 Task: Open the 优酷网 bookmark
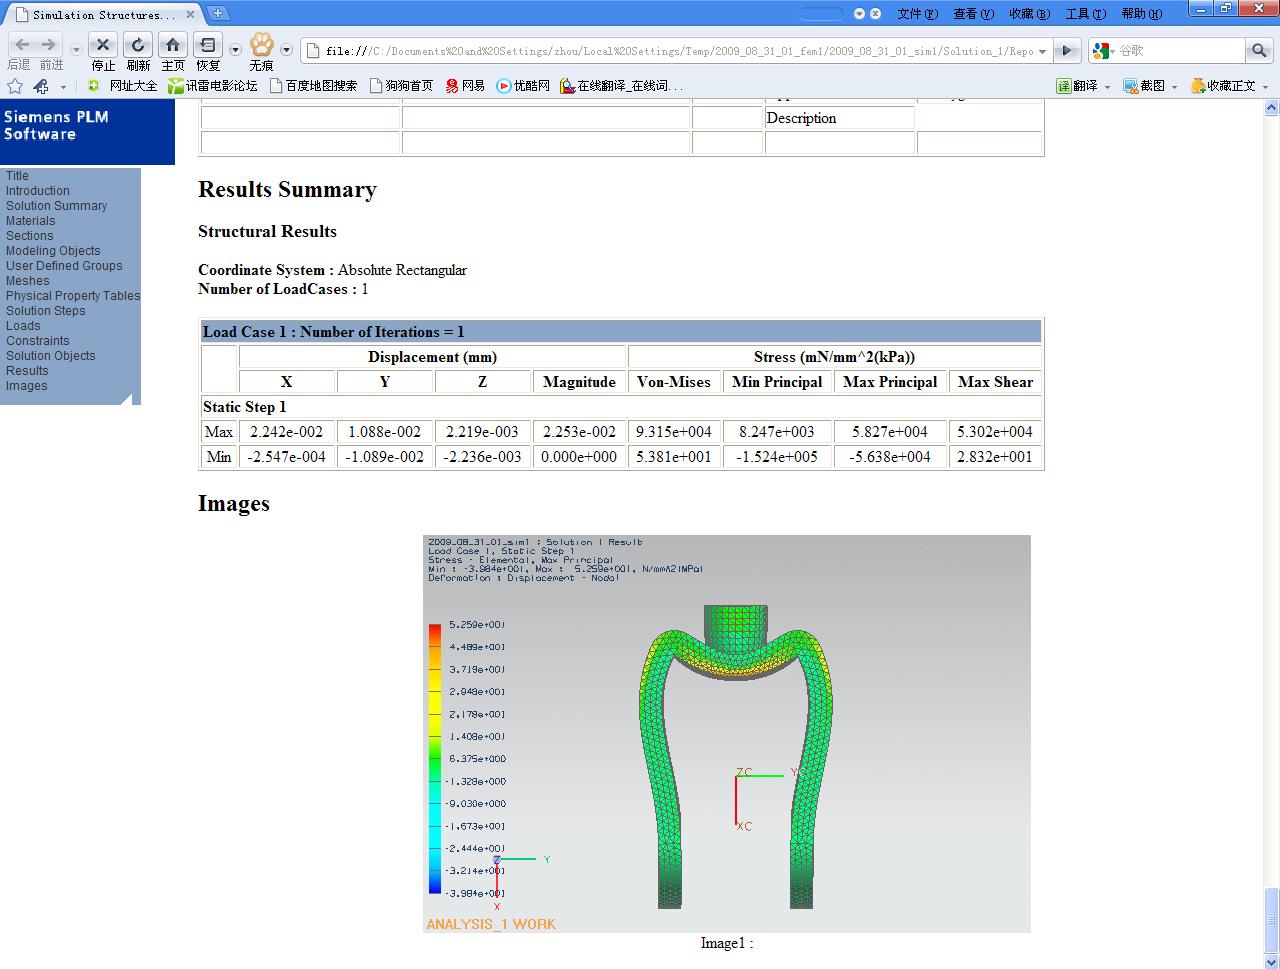point(523,86)
